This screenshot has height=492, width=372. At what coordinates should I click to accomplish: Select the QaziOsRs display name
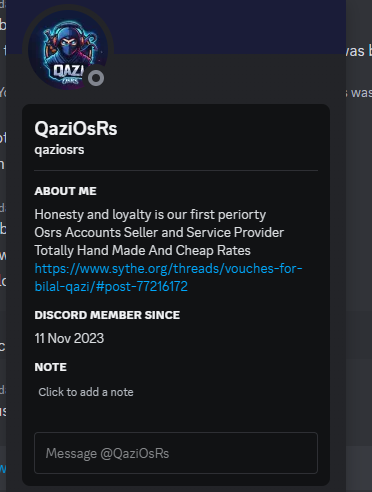76,129
